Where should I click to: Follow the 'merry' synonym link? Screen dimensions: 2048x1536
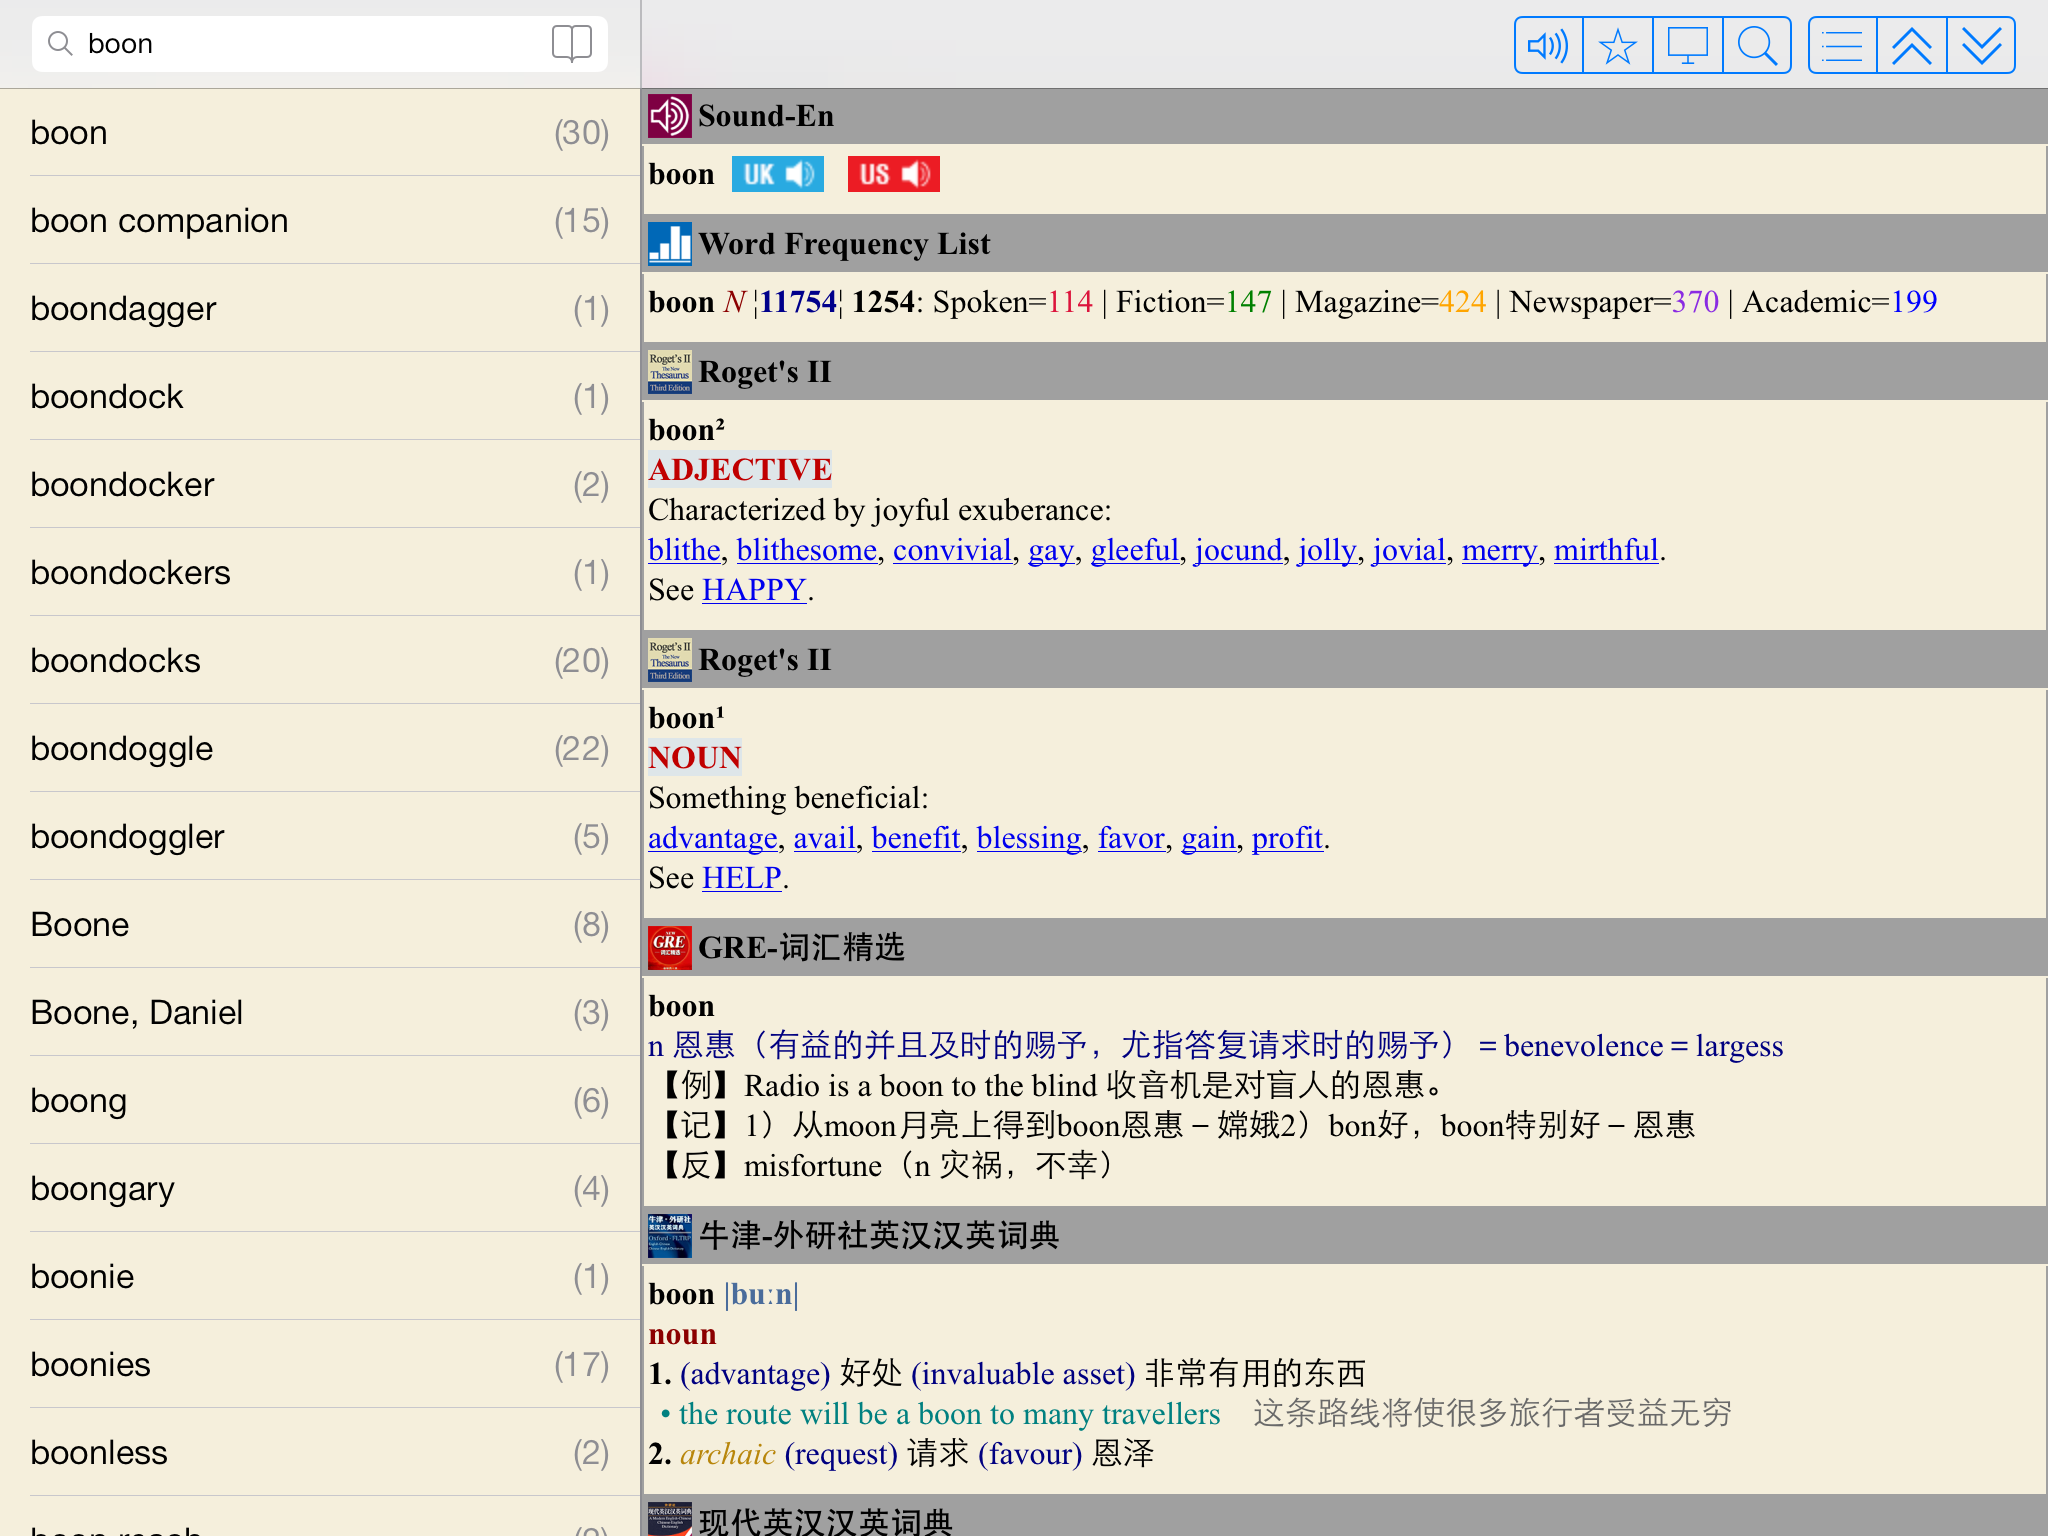click(1499, 550)
